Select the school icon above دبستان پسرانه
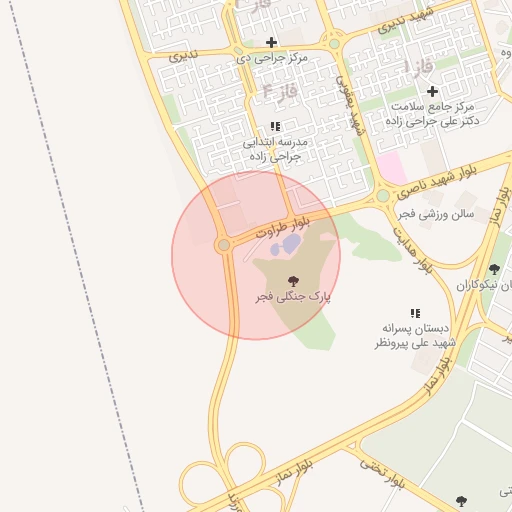This screenshot has height=512, width=512. (x=415, y=313)
